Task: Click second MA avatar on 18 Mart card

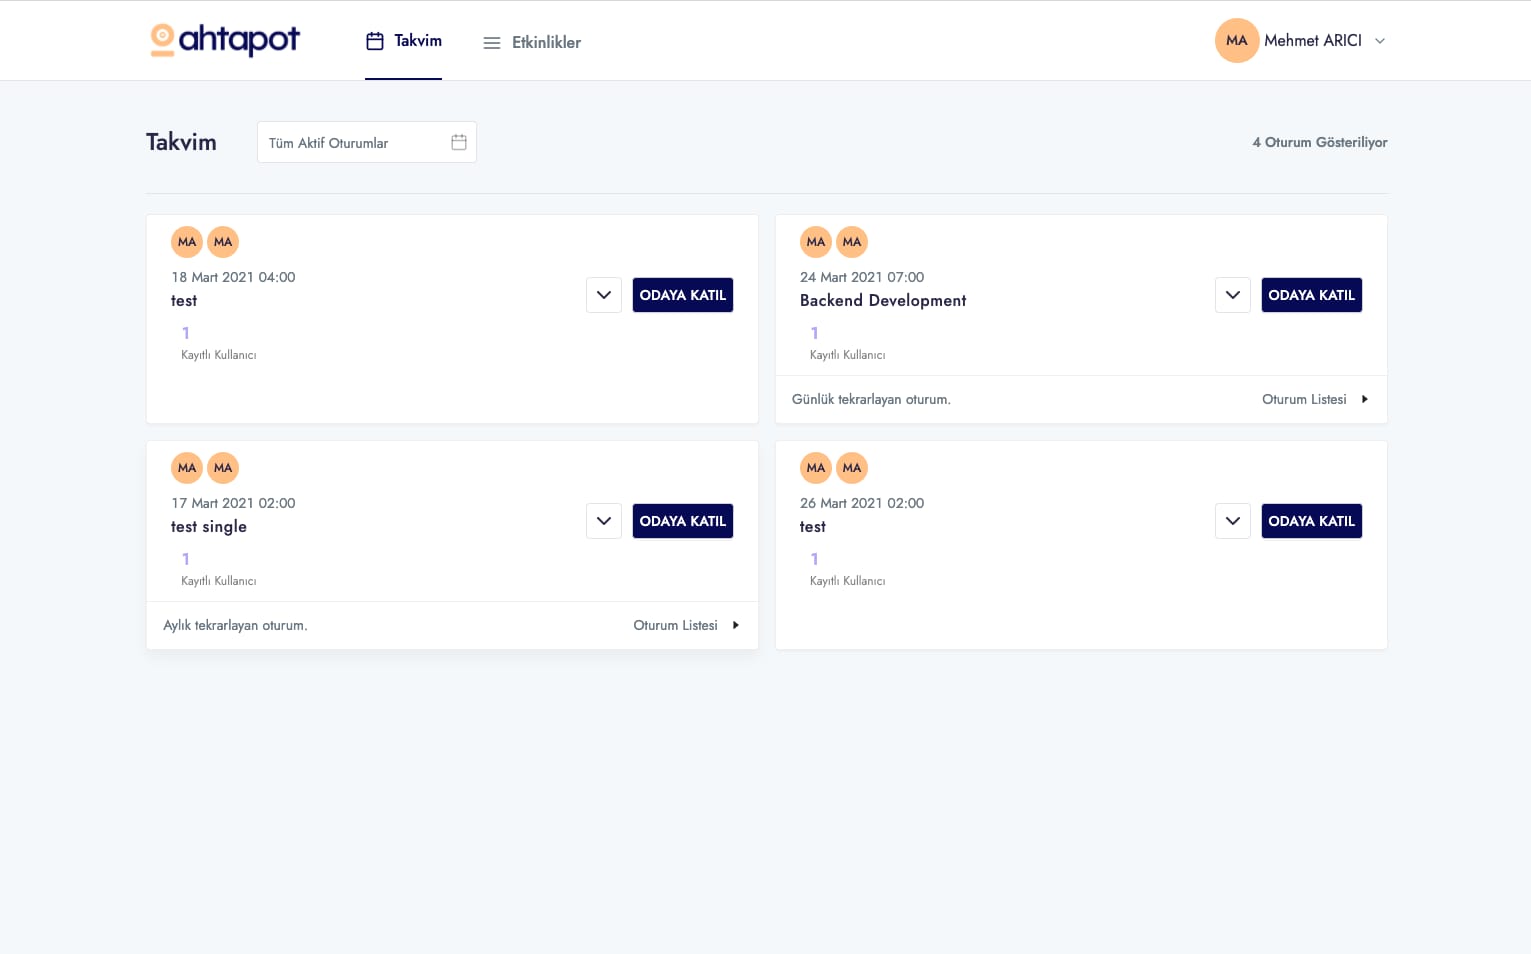Action: 223,242
